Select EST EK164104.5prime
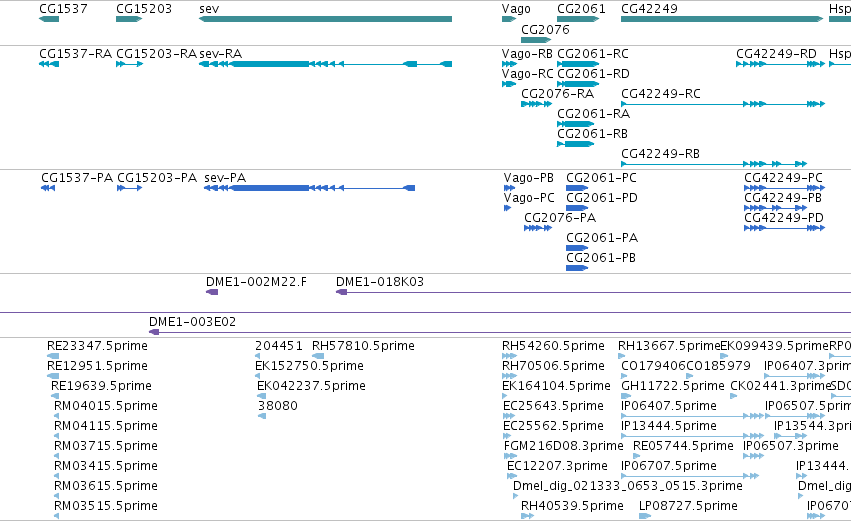Viewport: 851px width, 521px height. [x=505, y=396]
